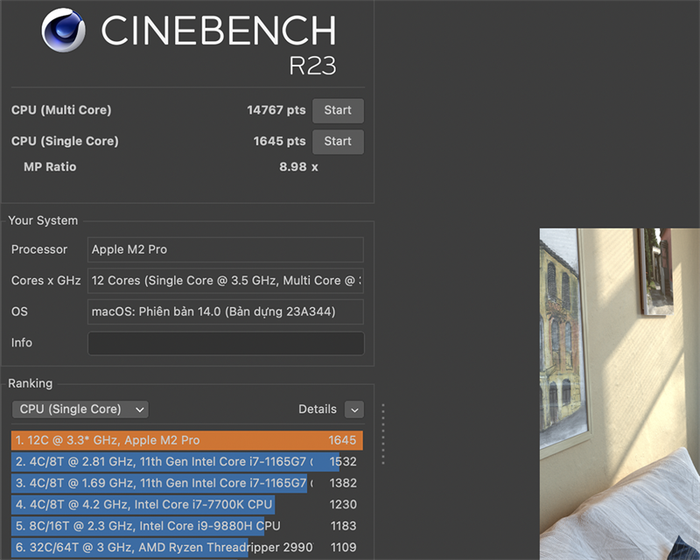Select the Intel Core i9-9880H ranking row

[187, 526]
